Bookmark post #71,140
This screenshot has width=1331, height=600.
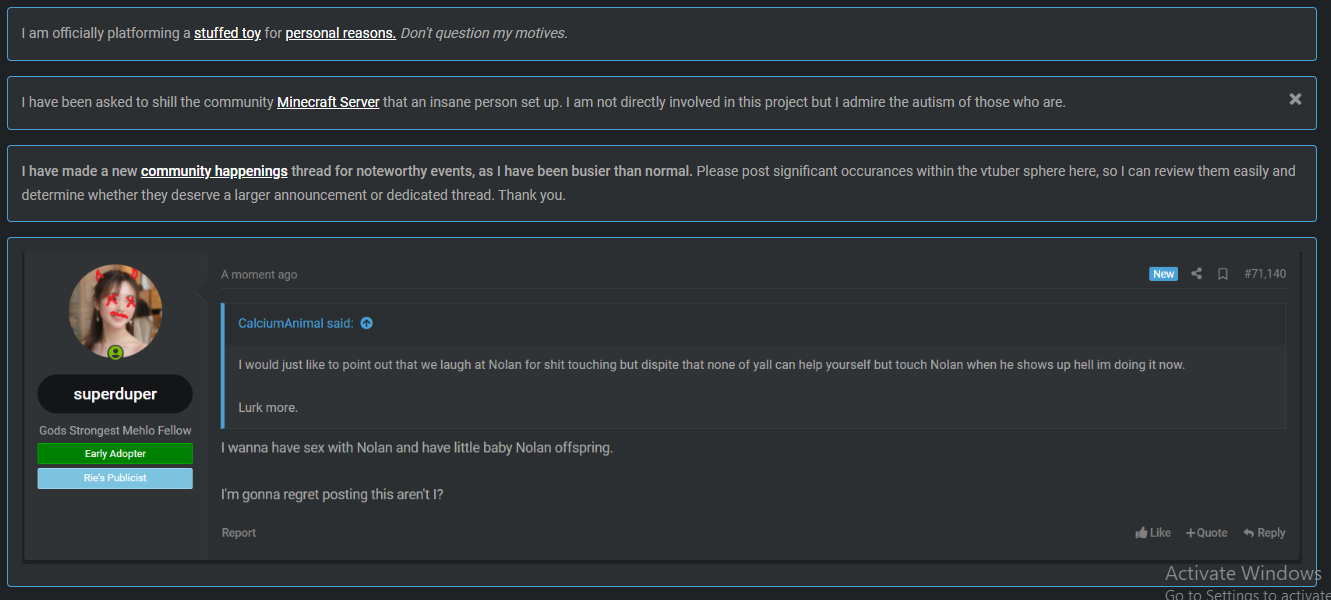(1222, 274)
